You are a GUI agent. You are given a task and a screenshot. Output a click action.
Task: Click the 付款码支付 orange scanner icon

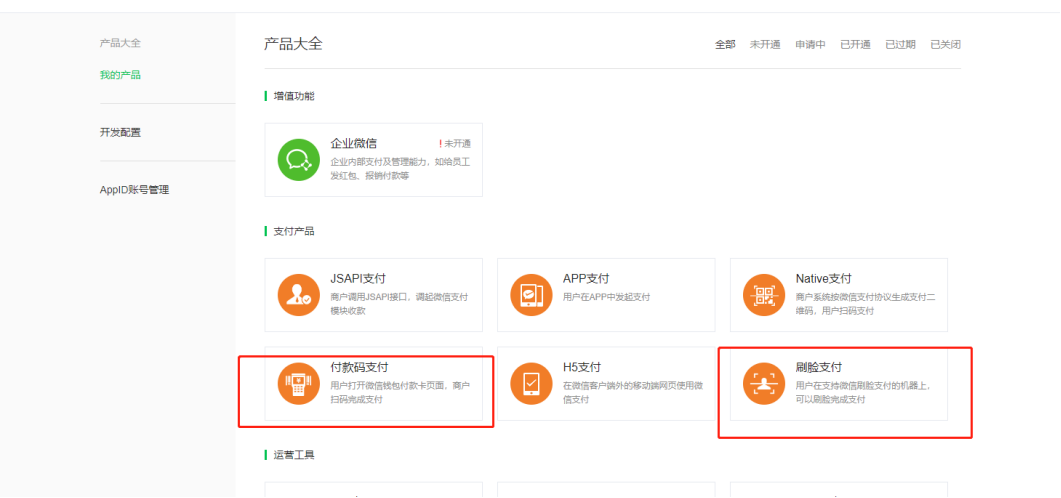click(x=298, y=384)
